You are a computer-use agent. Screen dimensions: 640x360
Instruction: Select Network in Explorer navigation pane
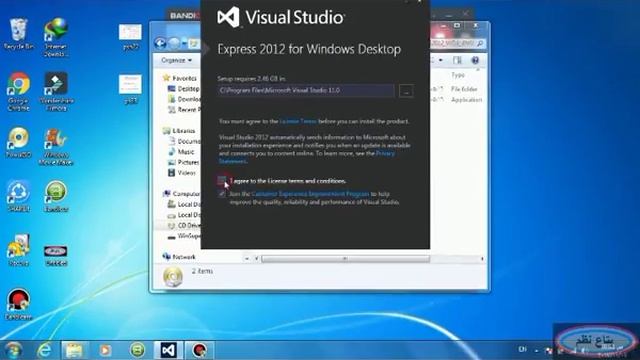point(179,257)
